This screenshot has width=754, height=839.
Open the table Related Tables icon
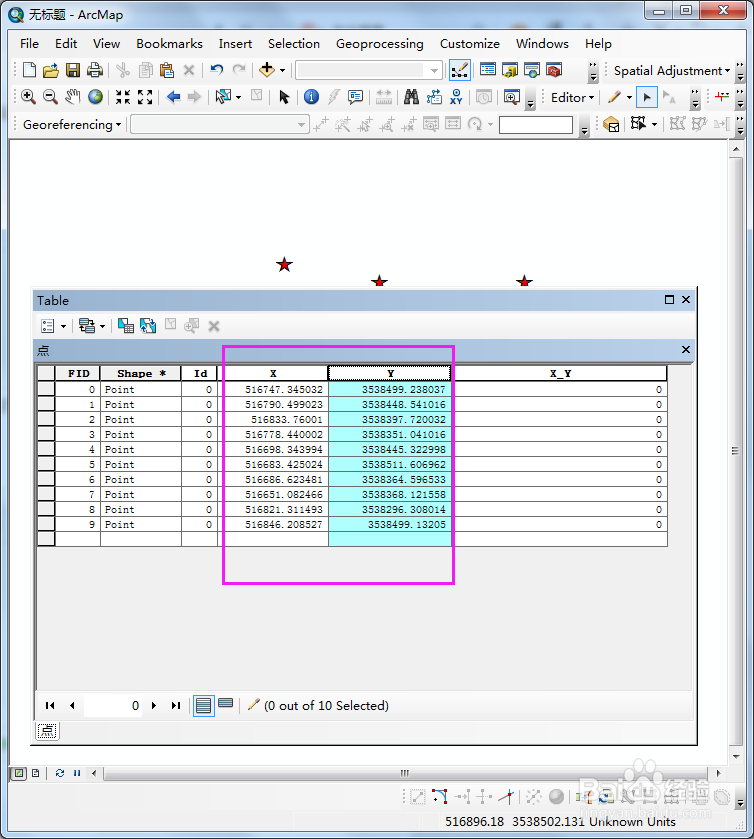pyautogui.click(x=87, y=325)
